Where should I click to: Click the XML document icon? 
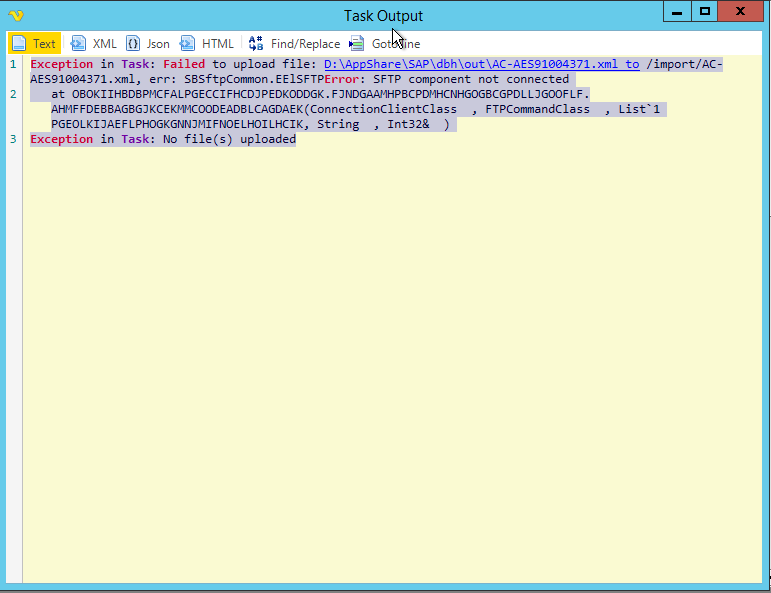tap(78, 44)
